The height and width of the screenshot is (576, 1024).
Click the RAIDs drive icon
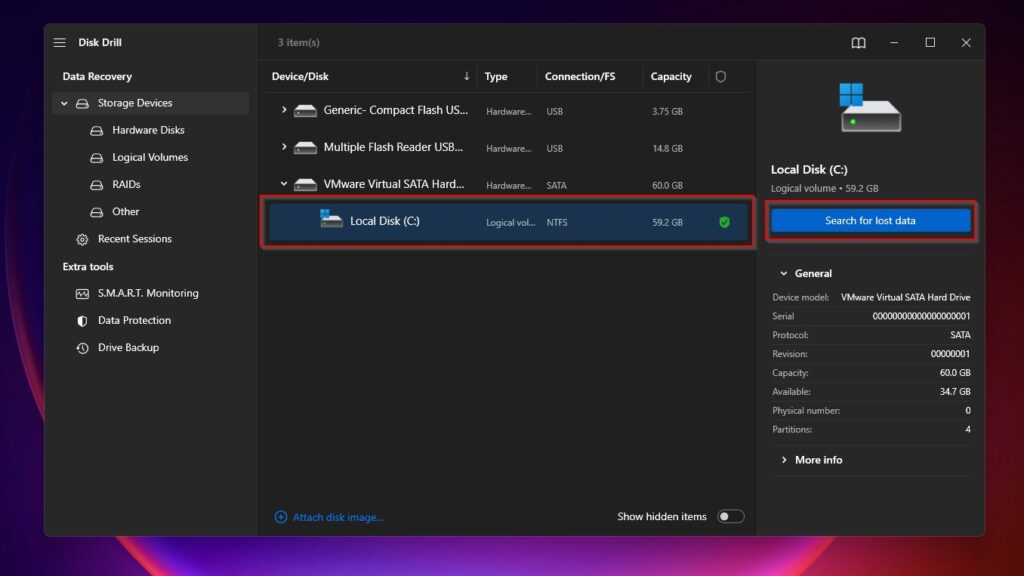97,185
